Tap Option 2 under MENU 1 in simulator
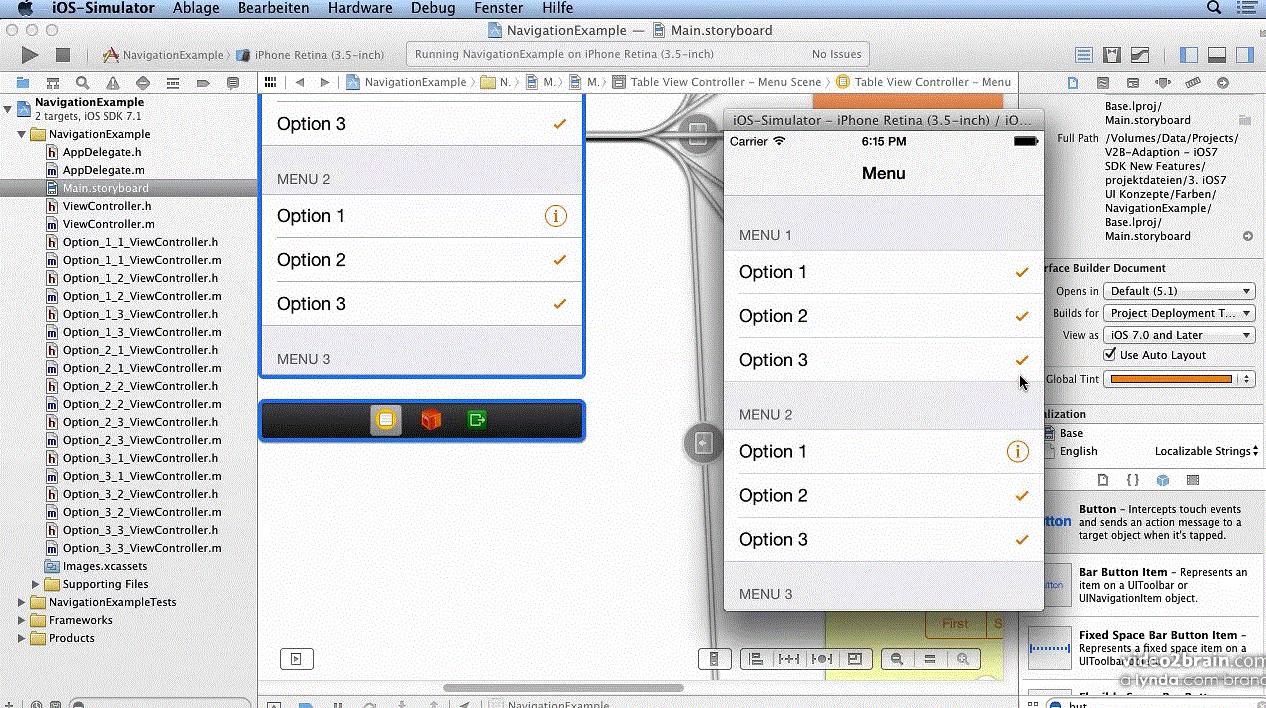The height and width of the screenshot is (708, 1266). point(883,316)
